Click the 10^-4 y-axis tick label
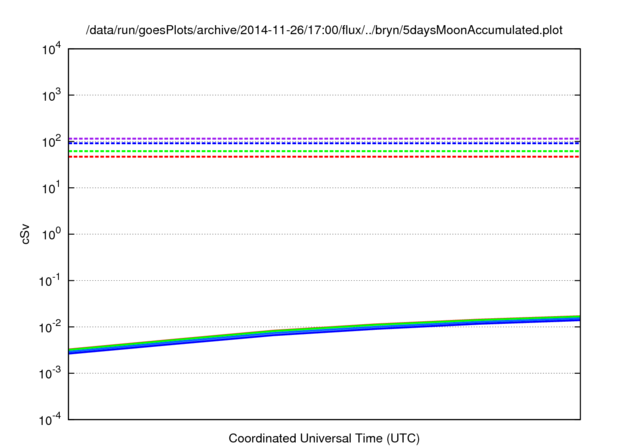This screenshot has width=640, height=448. point(50,420)
